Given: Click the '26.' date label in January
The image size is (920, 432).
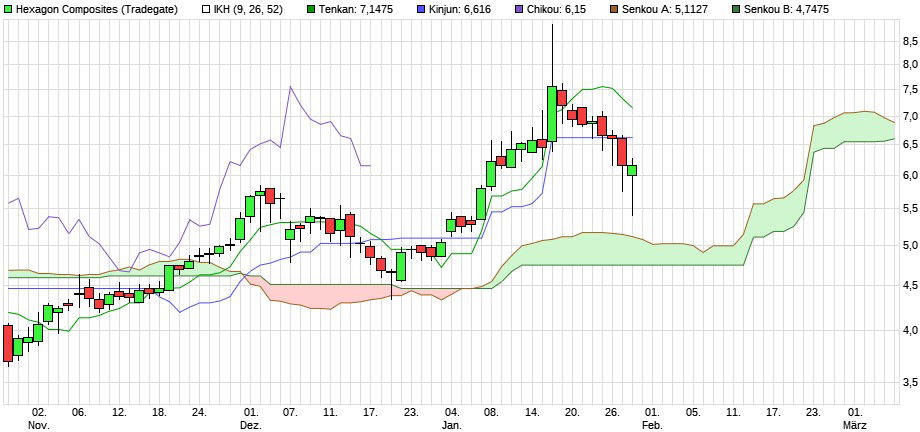Looking at the screenshot, I should tap(613, 412).
